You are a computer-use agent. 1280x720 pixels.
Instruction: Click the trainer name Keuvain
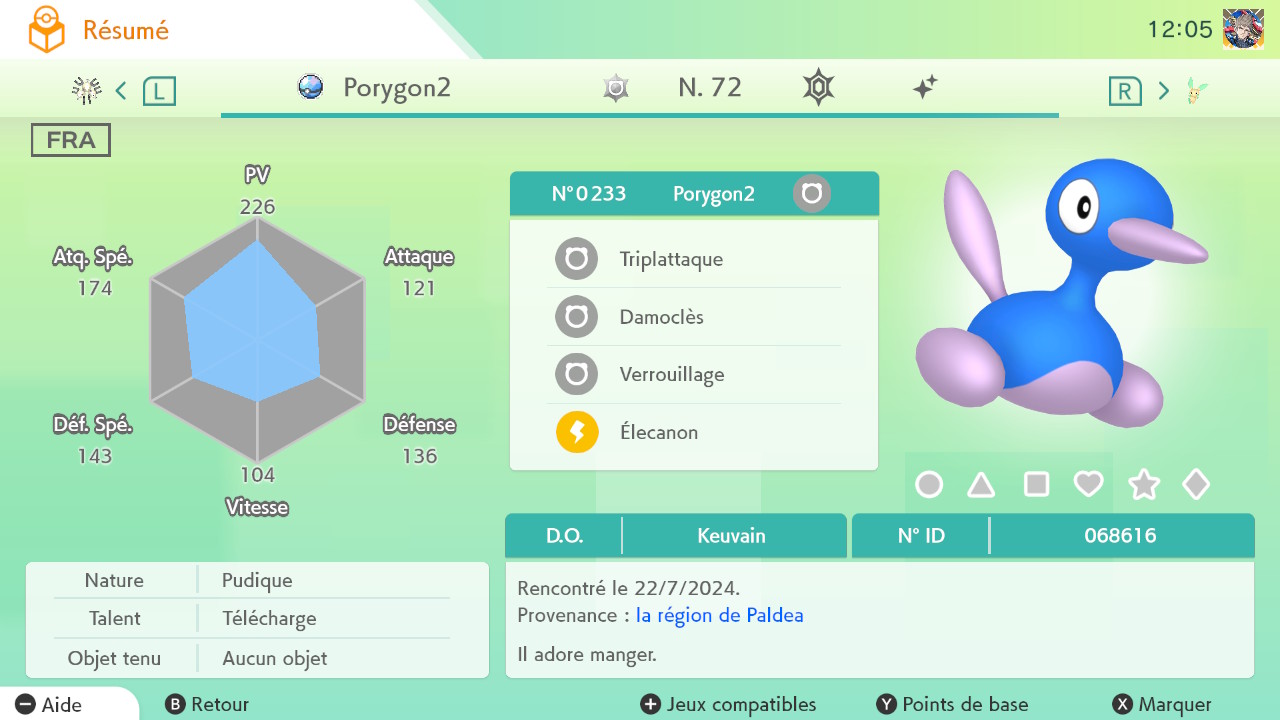(x=732, y=536)
